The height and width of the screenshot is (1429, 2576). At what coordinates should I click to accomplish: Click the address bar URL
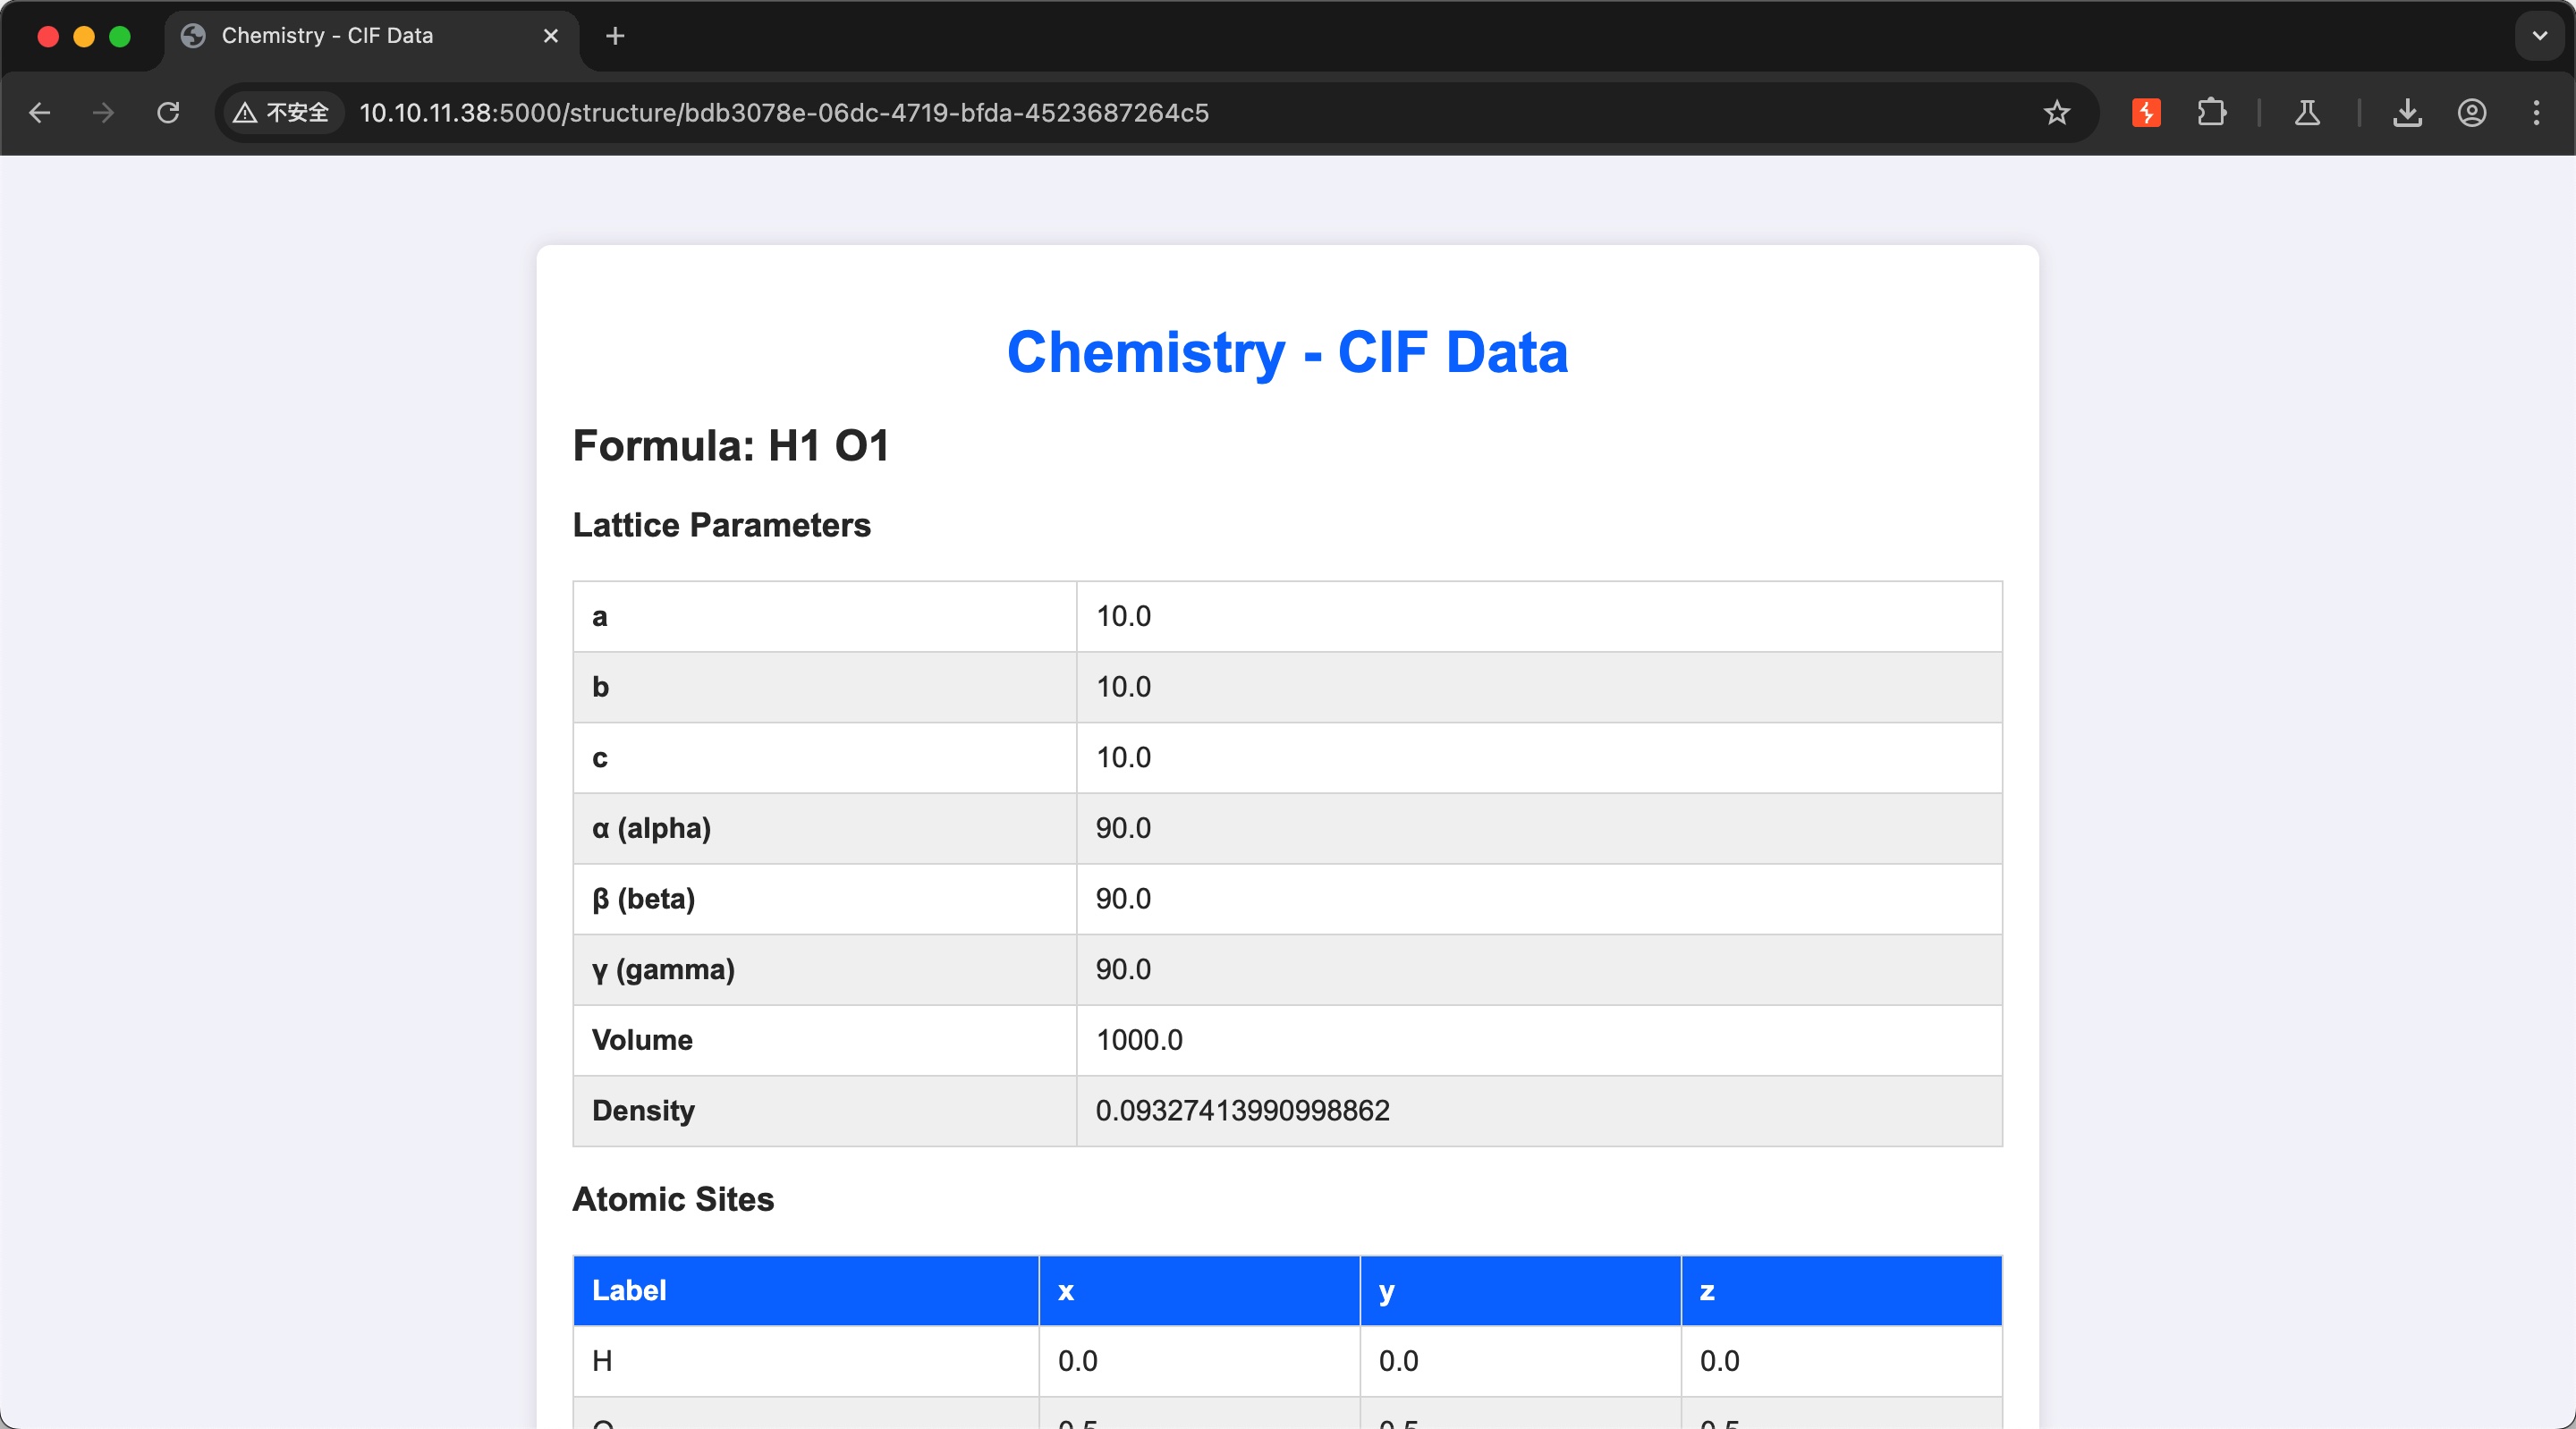pos(784,113)
